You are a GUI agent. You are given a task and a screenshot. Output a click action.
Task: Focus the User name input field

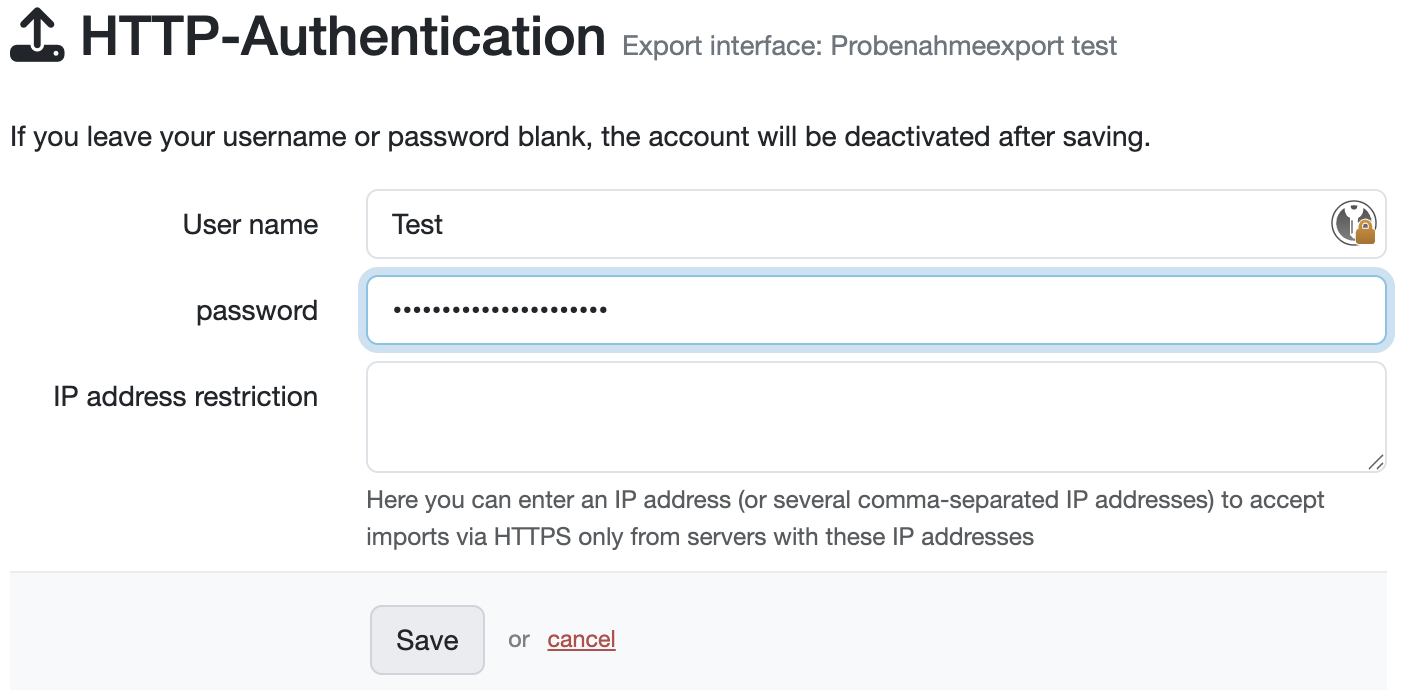click(x=850, y=224)
